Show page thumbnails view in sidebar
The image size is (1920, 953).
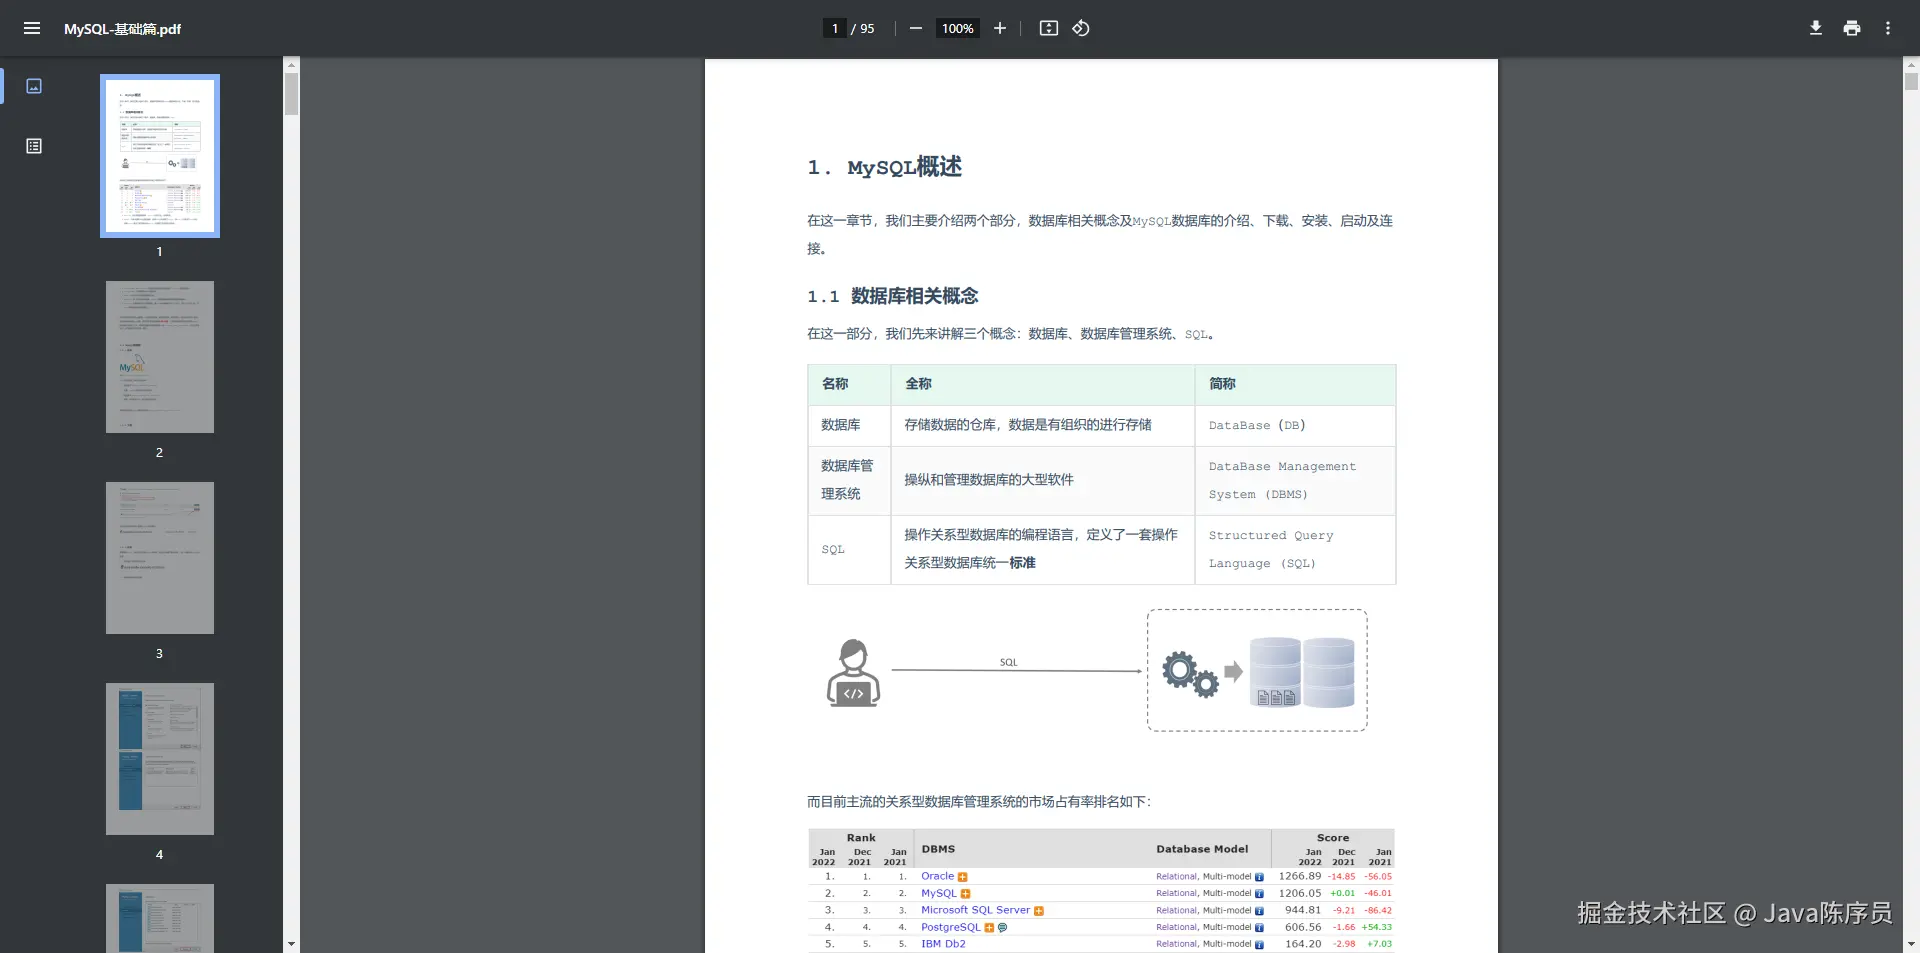click(x=34, y=86)
